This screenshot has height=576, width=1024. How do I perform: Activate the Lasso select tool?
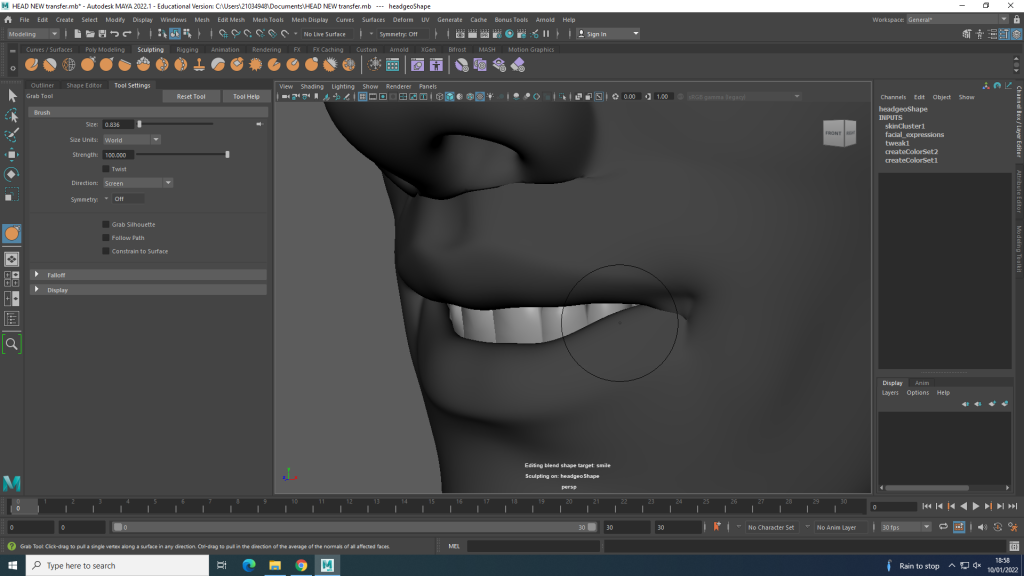tap(12, 115)
